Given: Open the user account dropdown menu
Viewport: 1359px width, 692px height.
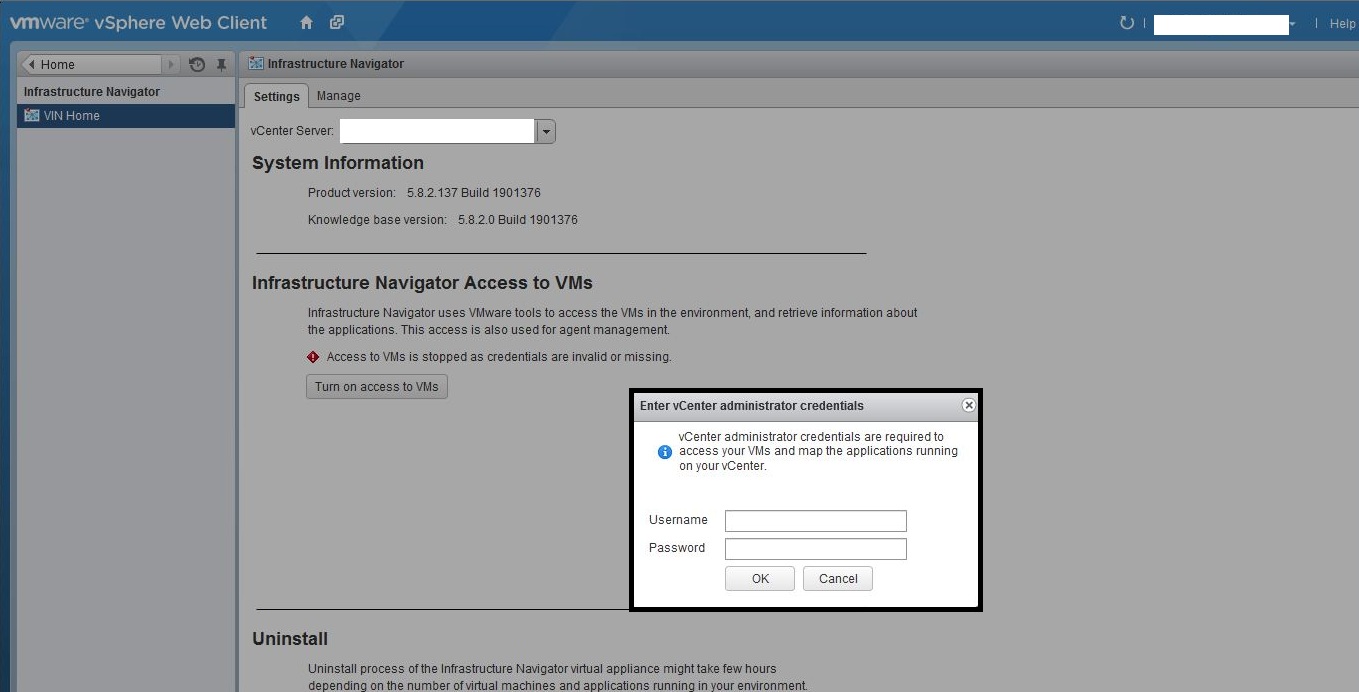Looking at the screenshot, I should click(x=1292, y=24).
